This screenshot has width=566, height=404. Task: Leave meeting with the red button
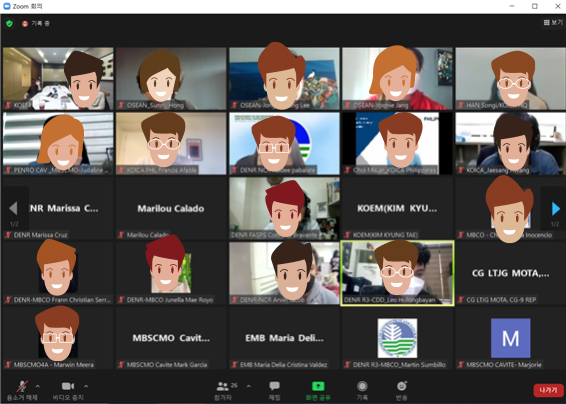point(548,390)
